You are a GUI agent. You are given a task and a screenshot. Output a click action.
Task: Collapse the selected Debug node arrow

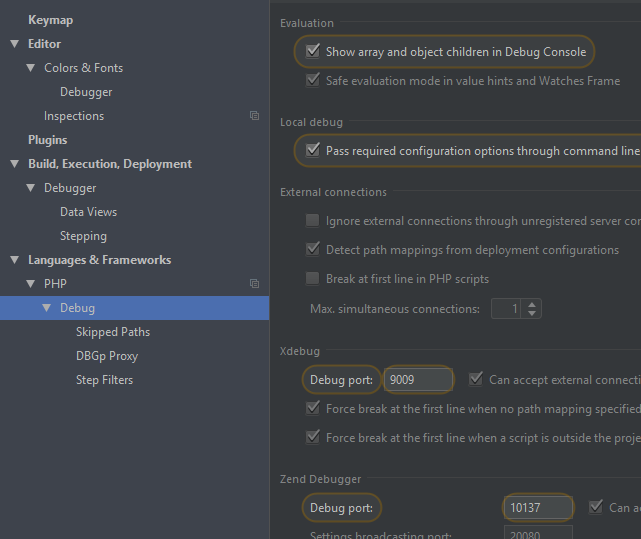(47, 308)
